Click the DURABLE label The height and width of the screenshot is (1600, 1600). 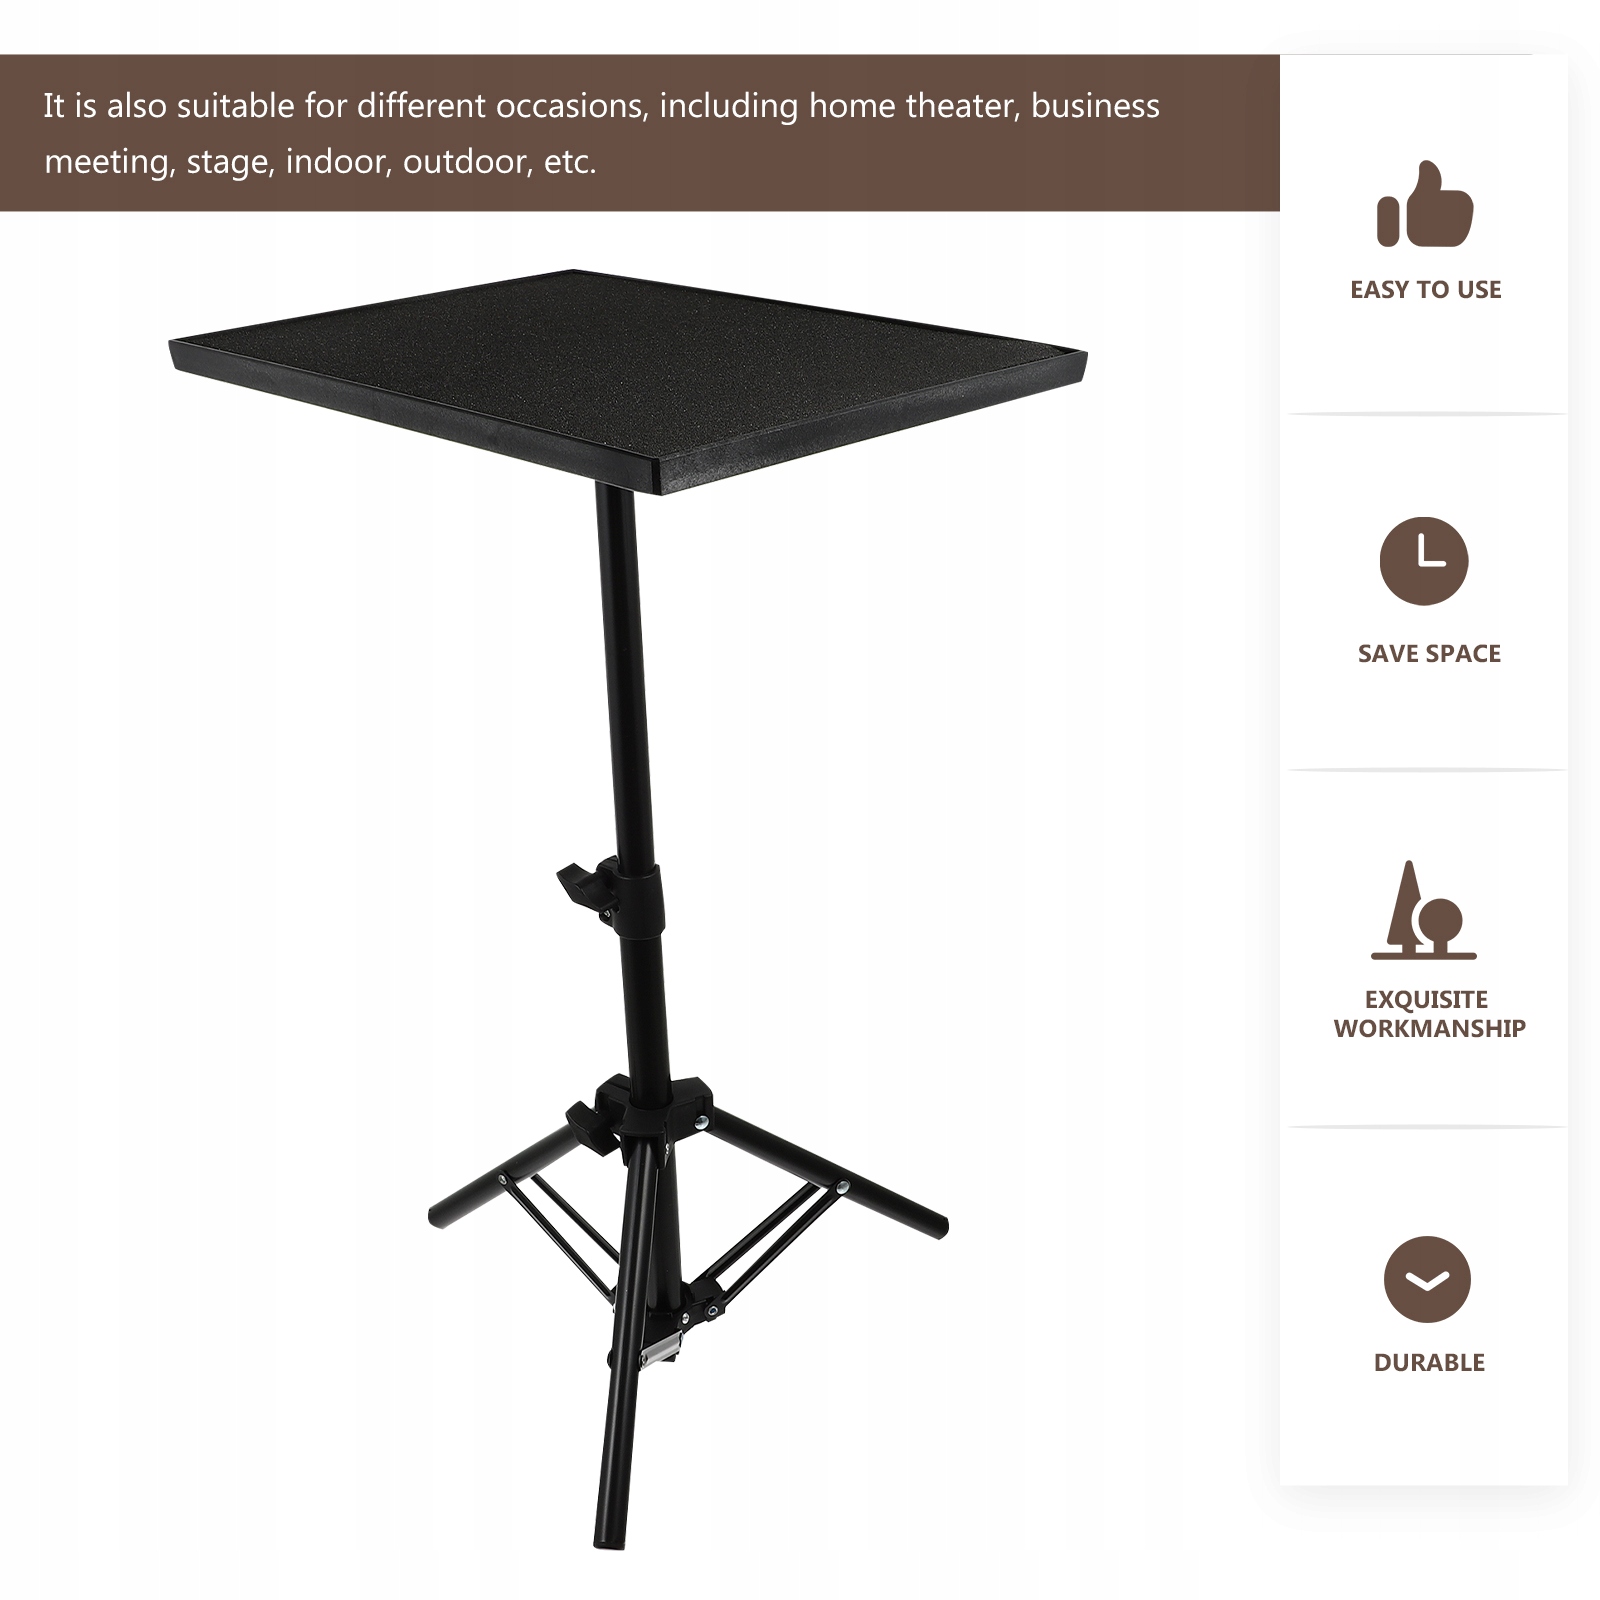coord(1429,1363)
